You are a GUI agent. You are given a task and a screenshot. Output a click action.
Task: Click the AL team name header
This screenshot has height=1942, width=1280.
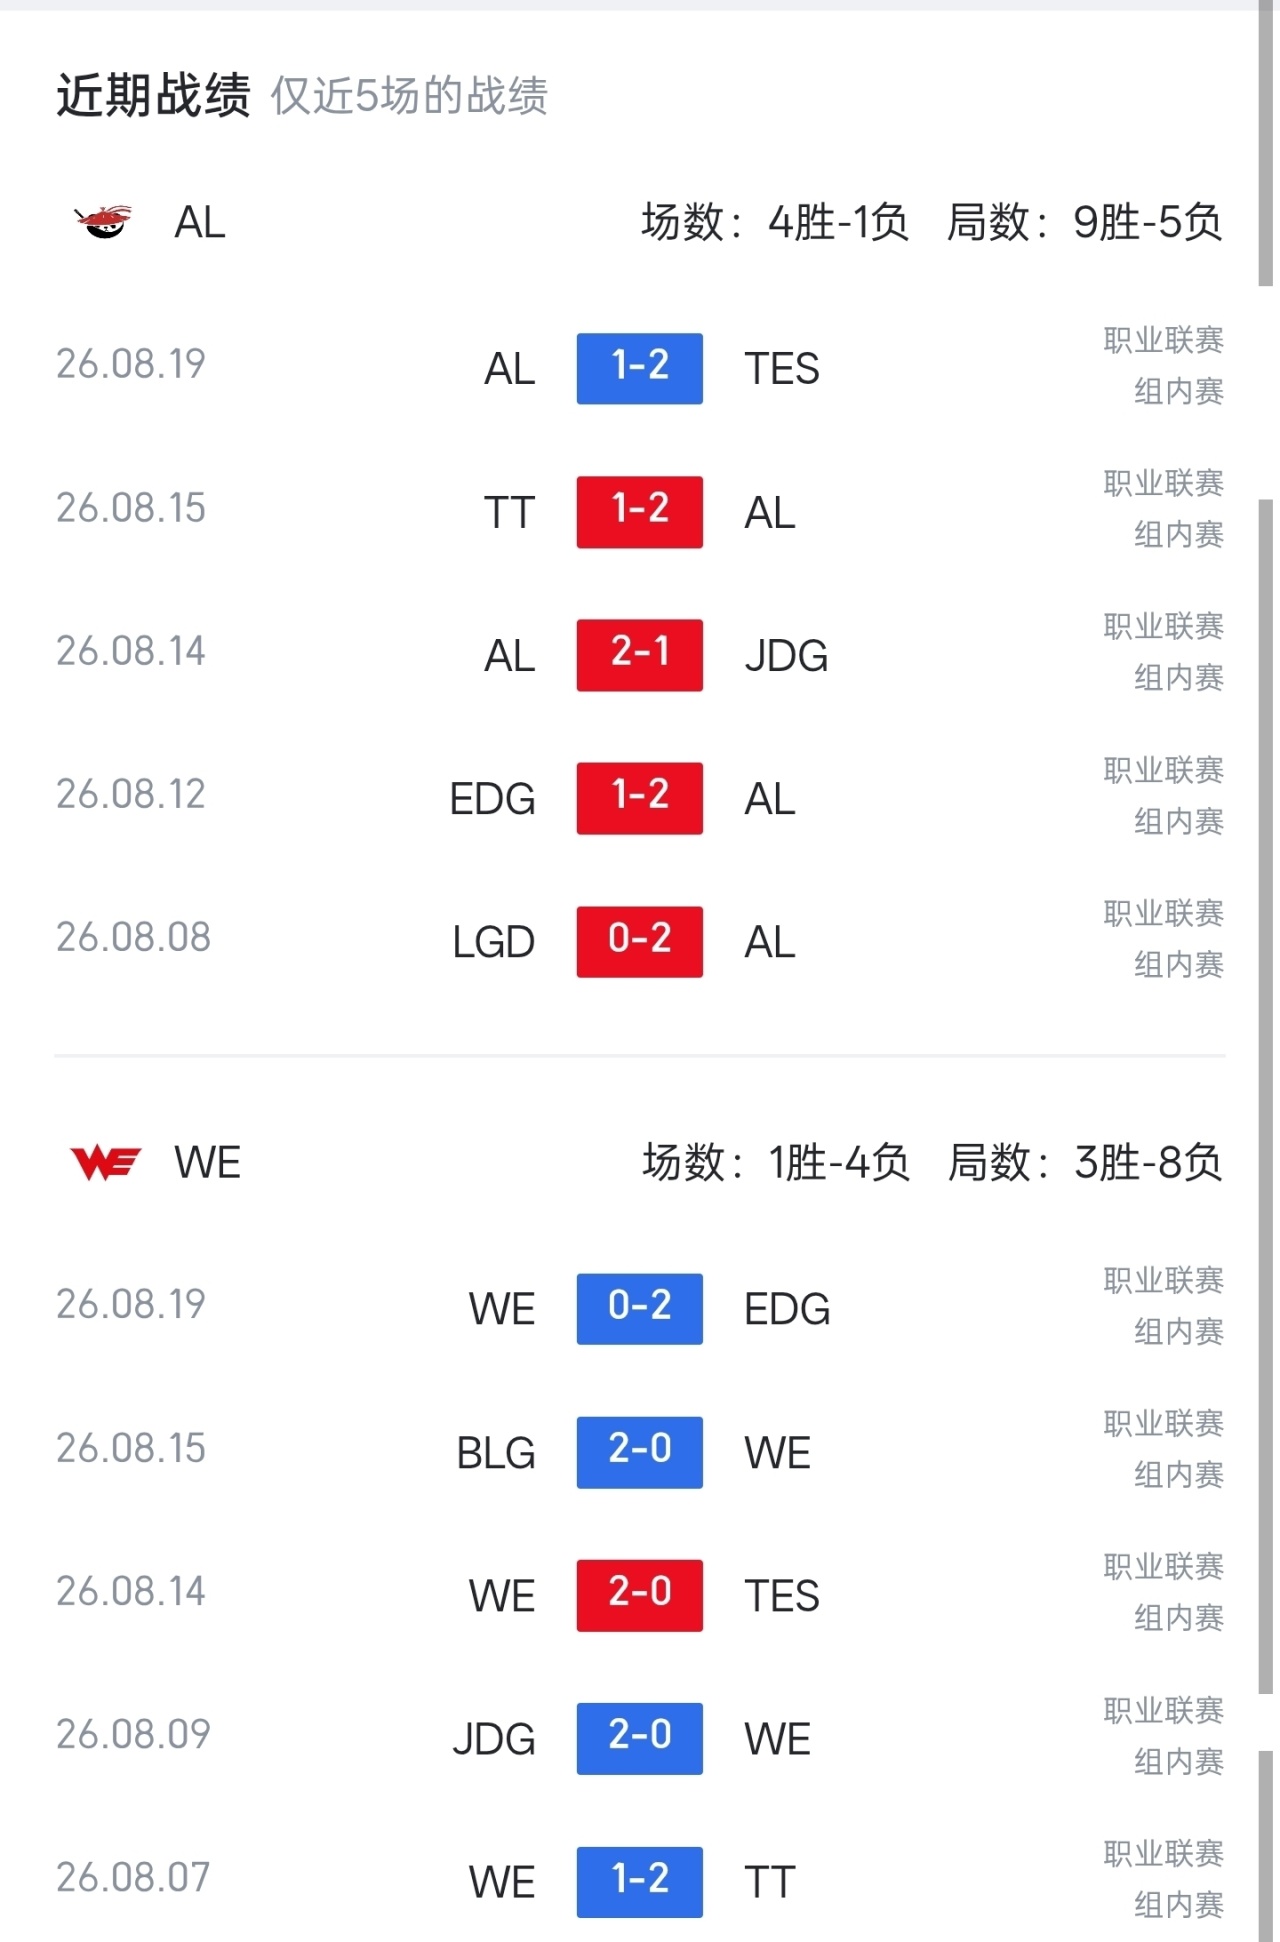(x=200, y=222)
